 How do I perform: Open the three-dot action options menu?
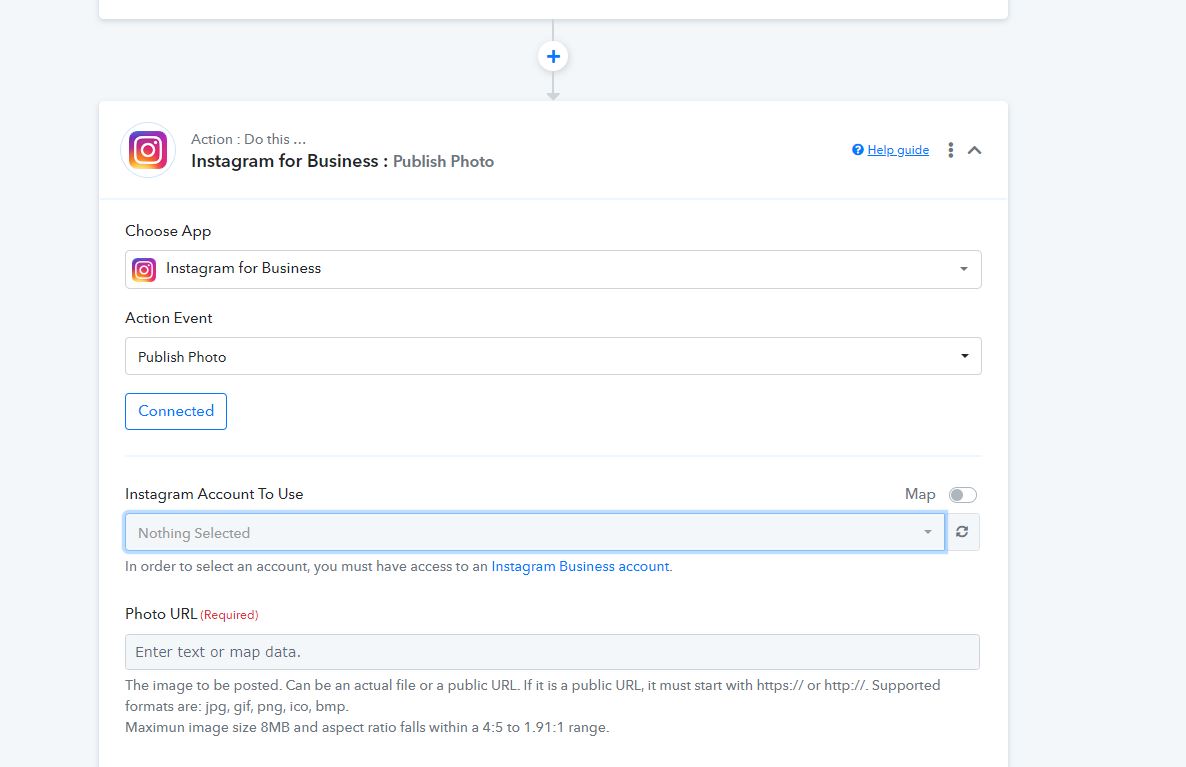coord(951,150)
